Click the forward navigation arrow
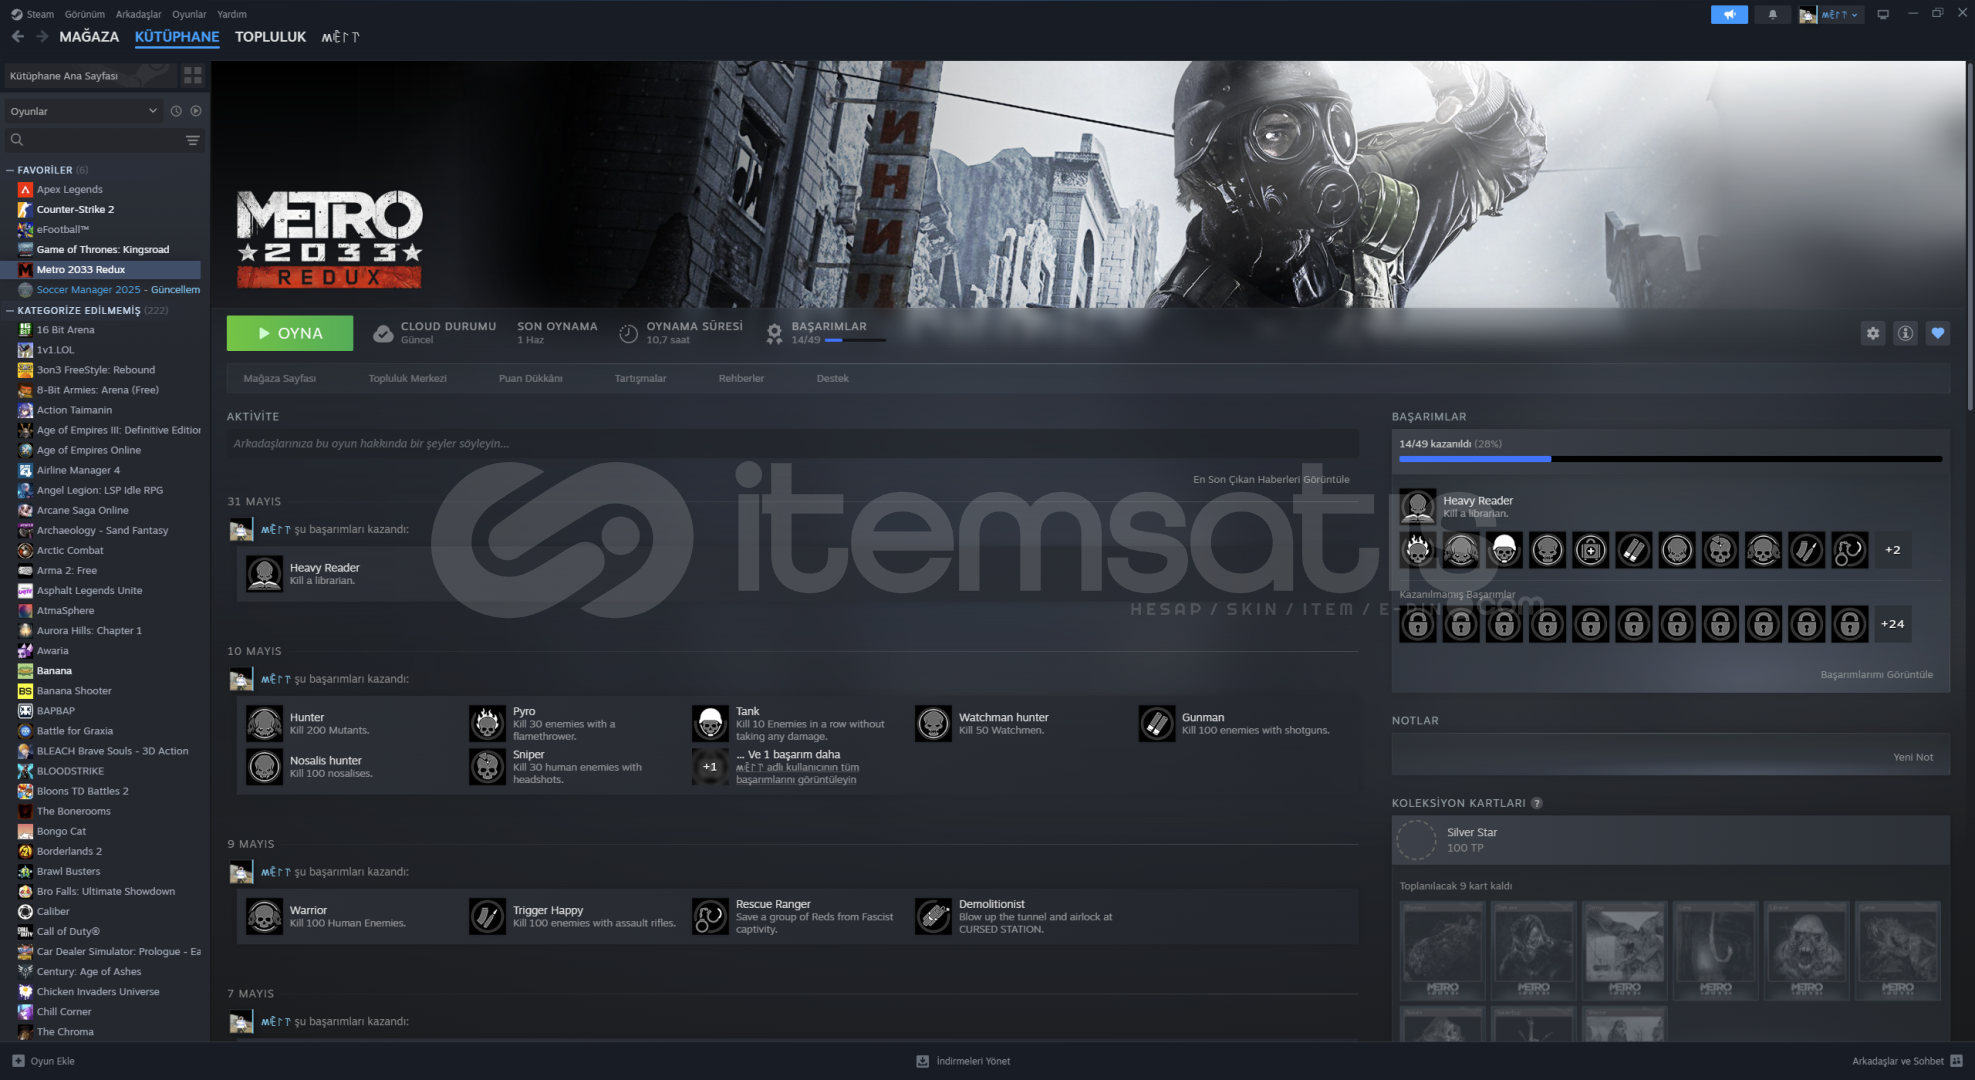 [x=42, y=36]
